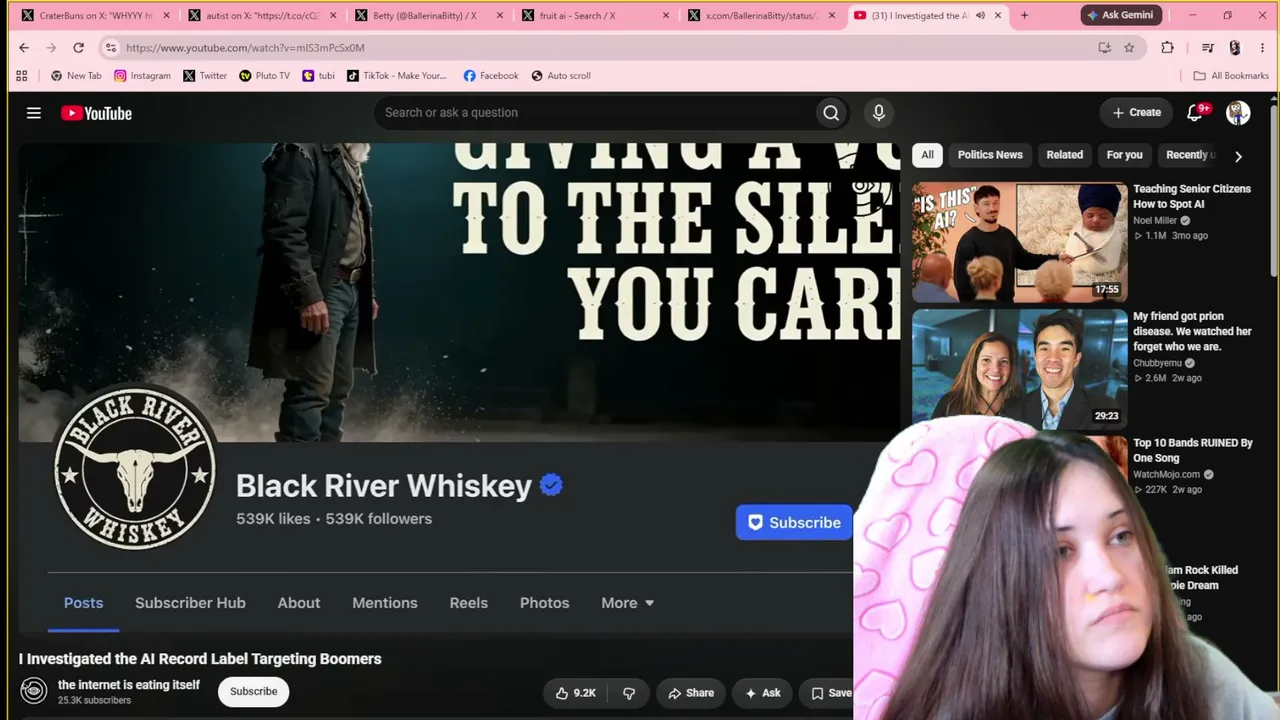The height and width of the screenshot is (720, 1280).
Task: Open the the internet is eating itself channel link
Action: coord(129,685)
